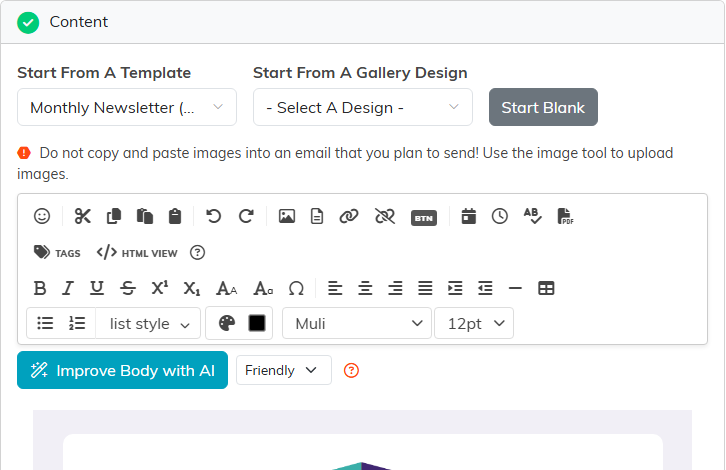The image size is (726, 470).
Task: Open the color palette tool
Action: pyautogui.click(x=226, y=323)
